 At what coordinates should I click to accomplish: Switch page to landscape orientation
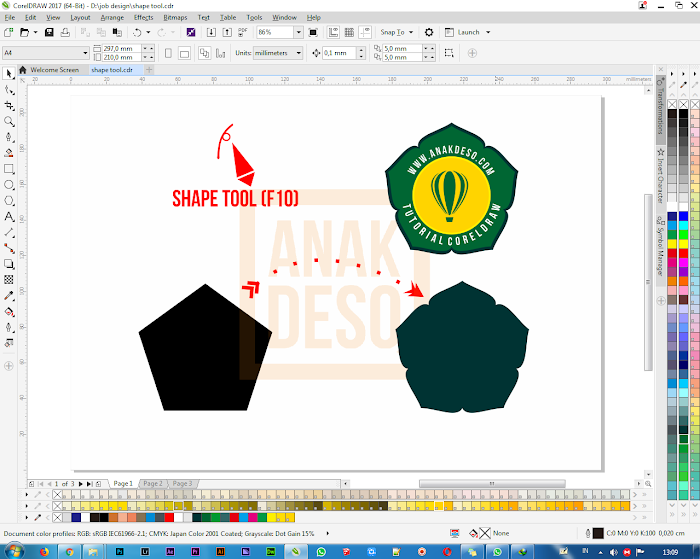pos(184,53)
